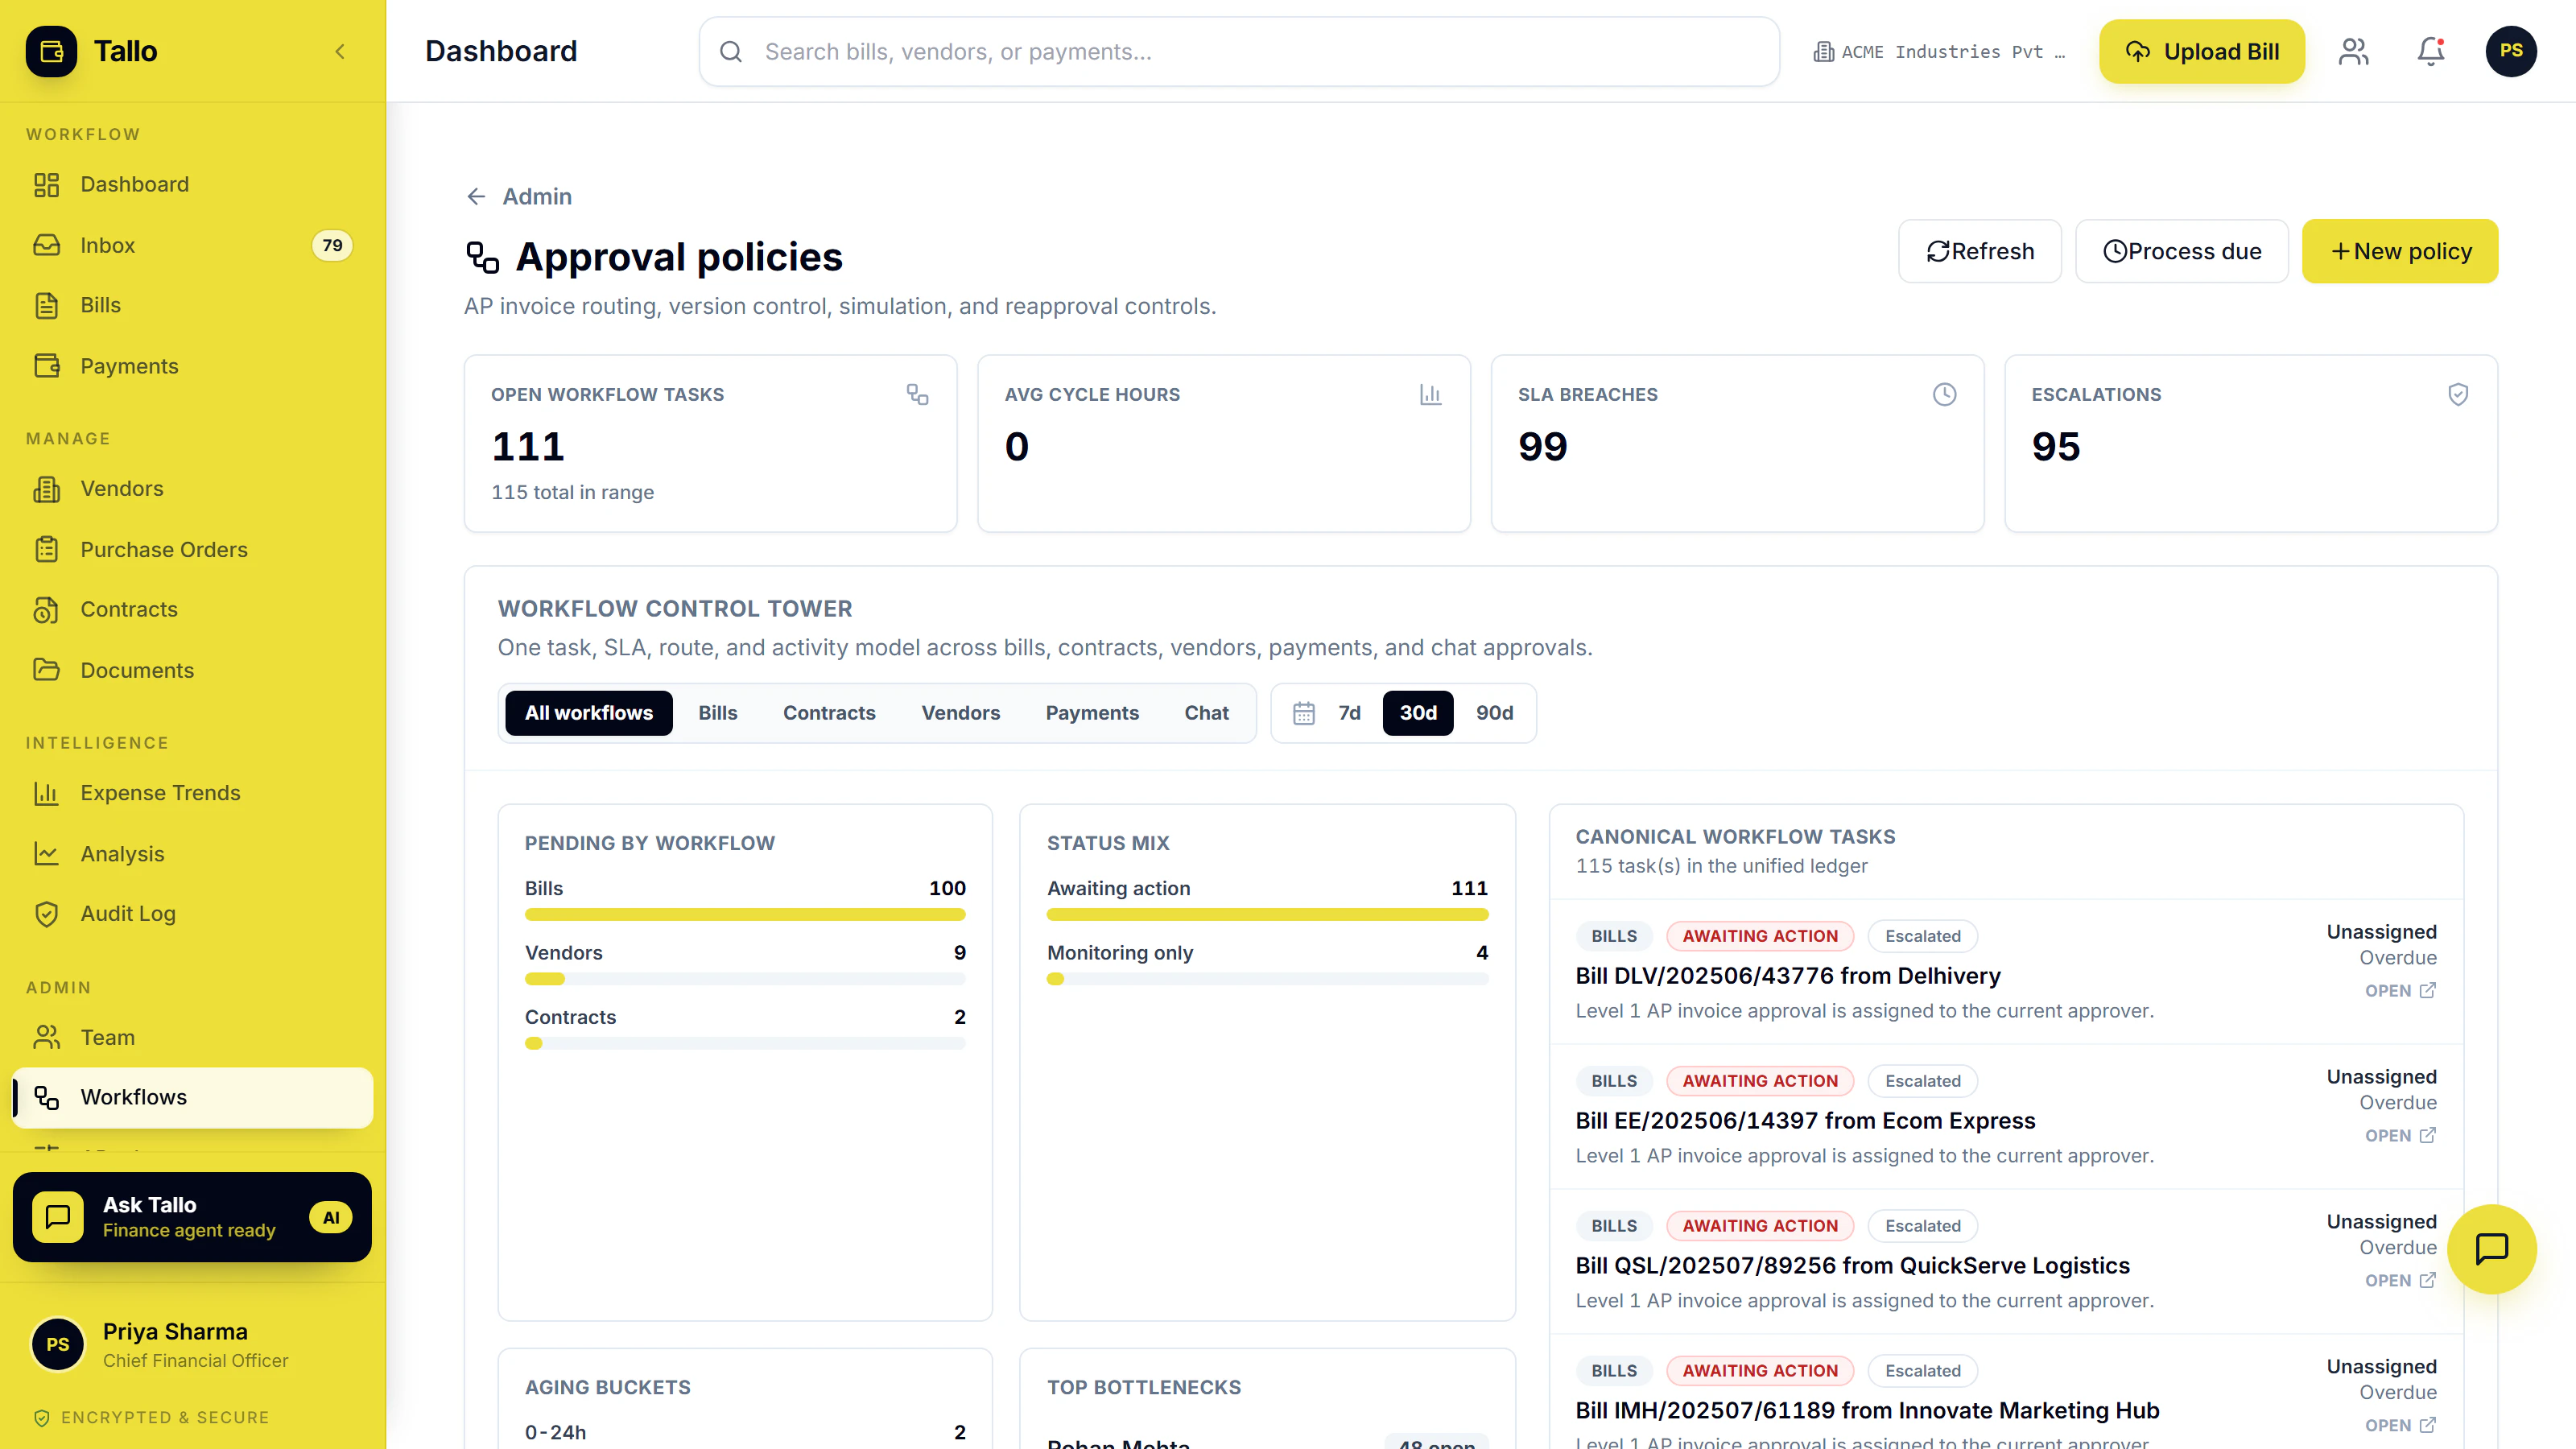Click the Documents folder icon
The width and height of the screenshot is (2576, 1449).
[x=46, y=670]
